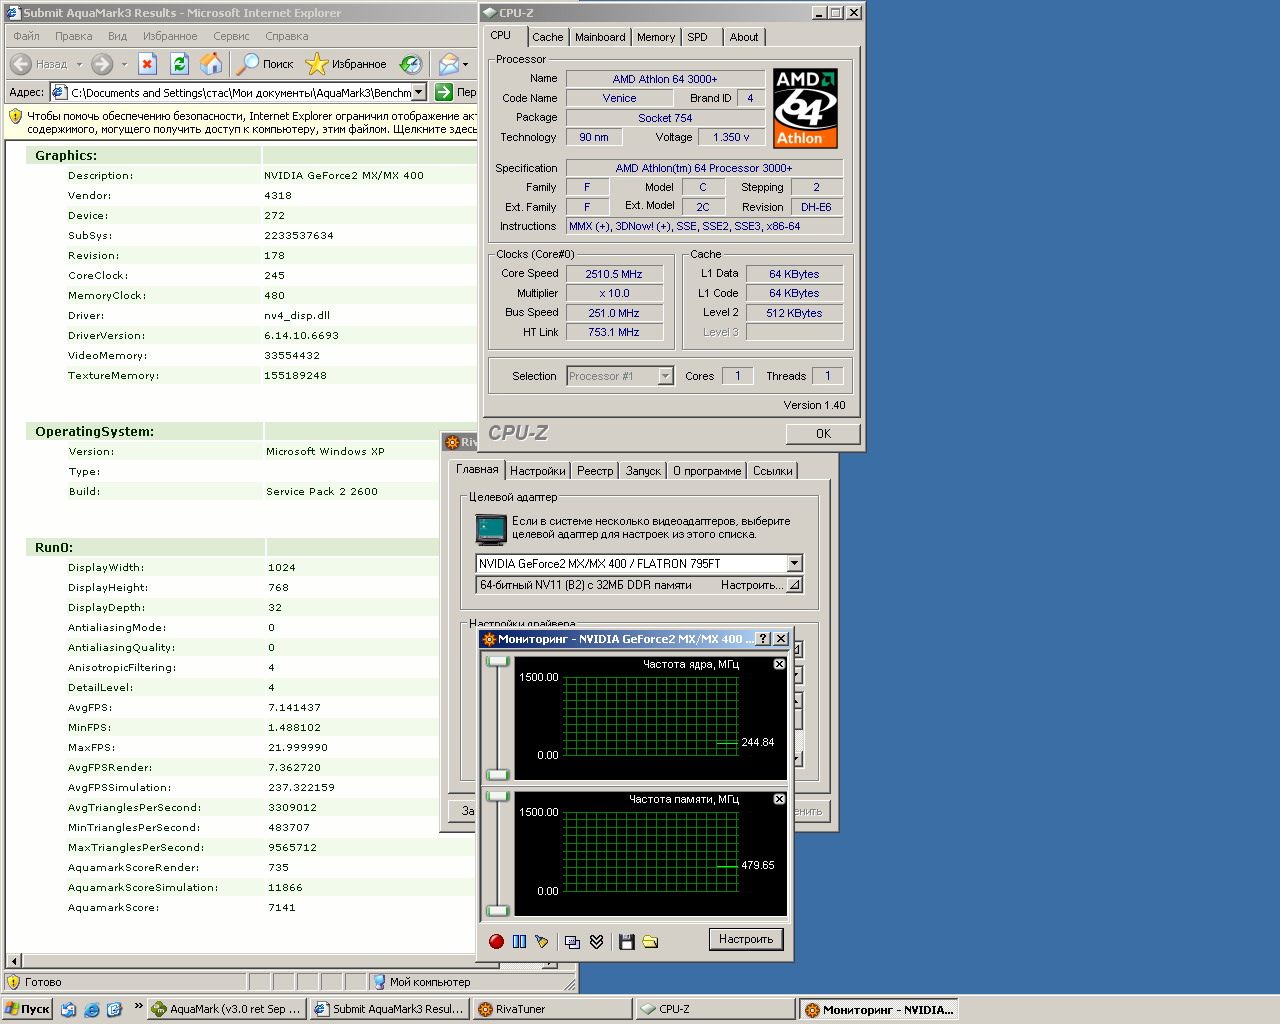This screenshot has height=1024, width=1280.
Task: Click the IE Forward arrow button
Action: click(x=102, y=64)
